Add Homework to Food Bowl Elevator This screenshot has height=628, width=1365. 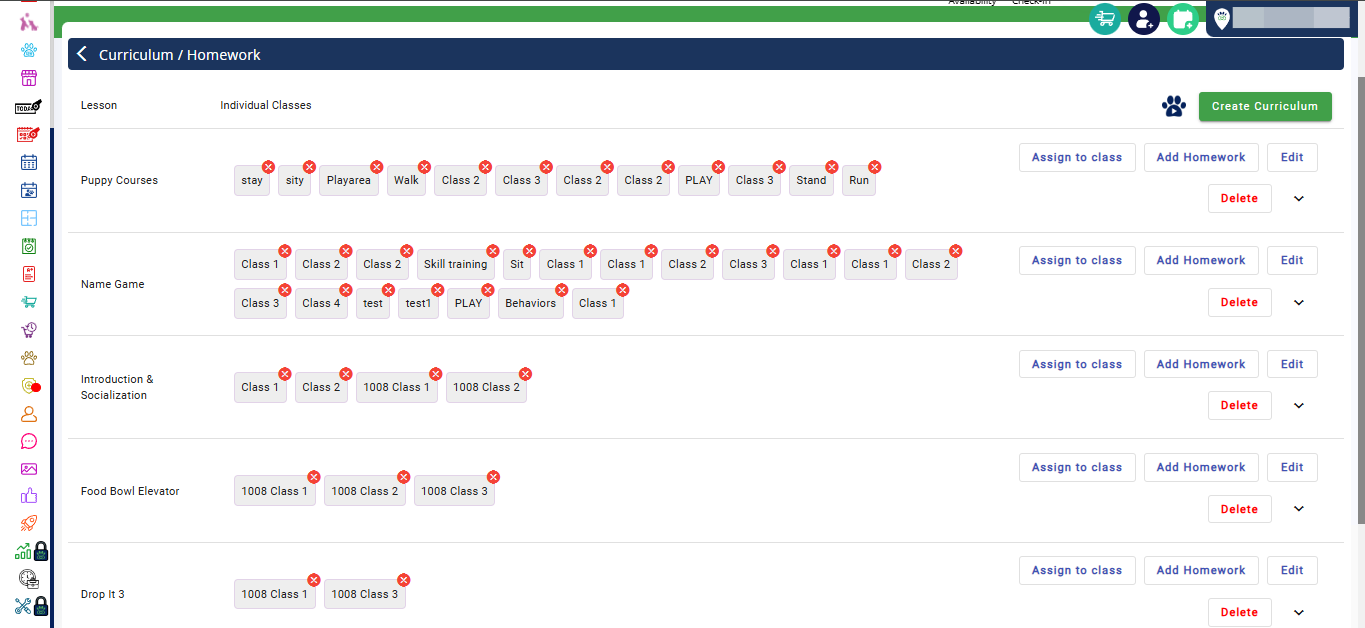coord(1201,467)
